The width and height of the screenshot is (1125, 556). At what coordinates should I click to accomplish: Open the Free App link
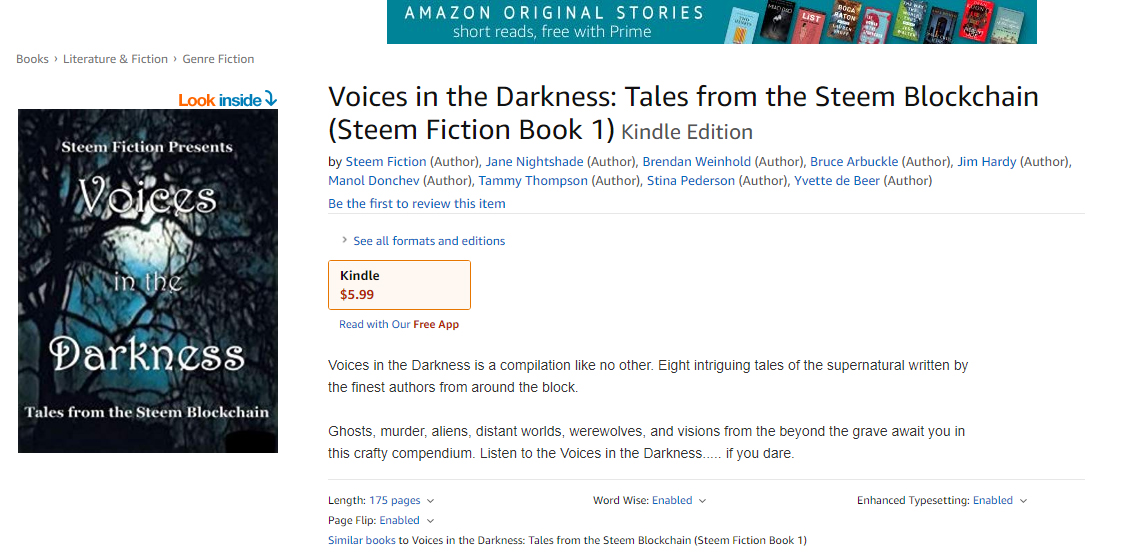436,324
